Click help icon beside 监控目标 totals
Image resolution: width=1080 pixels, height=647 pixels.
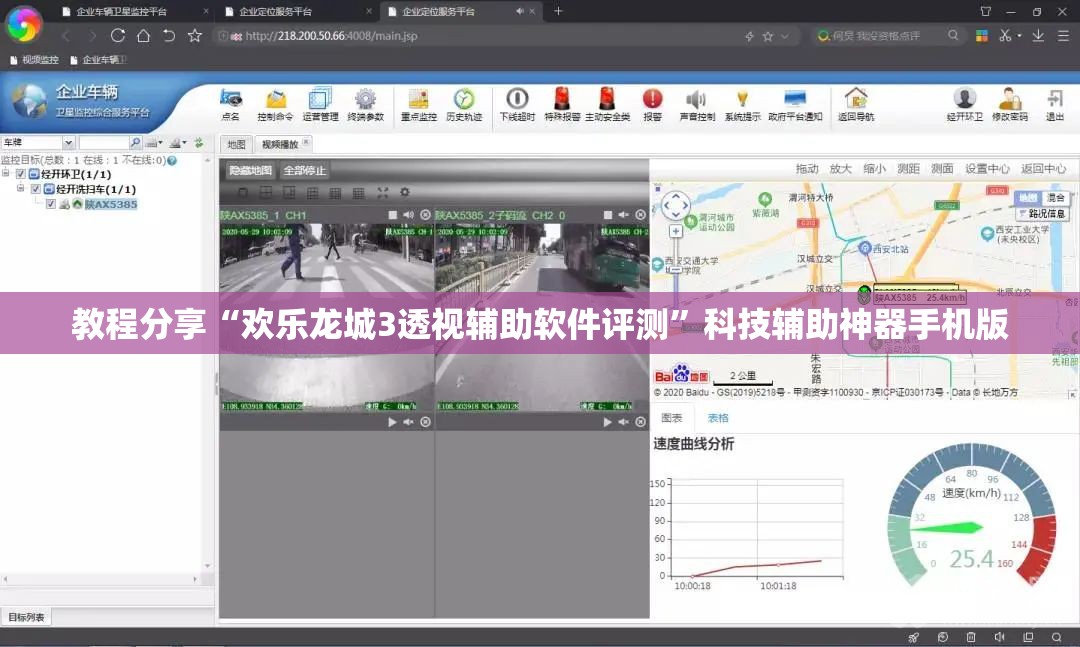tap(172, 161)
